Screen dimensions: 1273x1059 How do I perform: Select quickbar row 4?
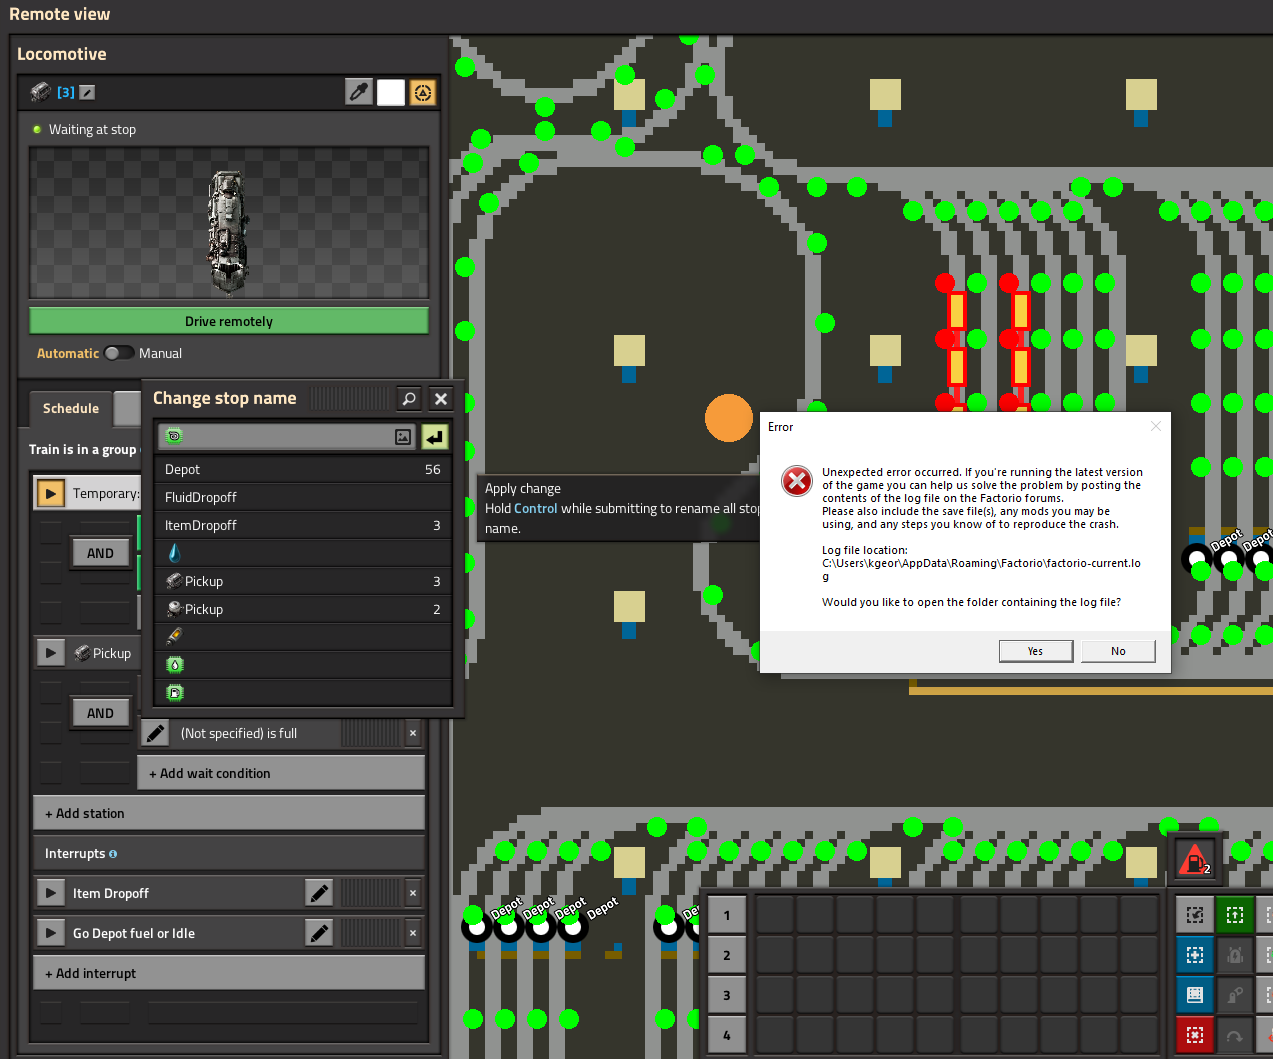coord(727,1035)
